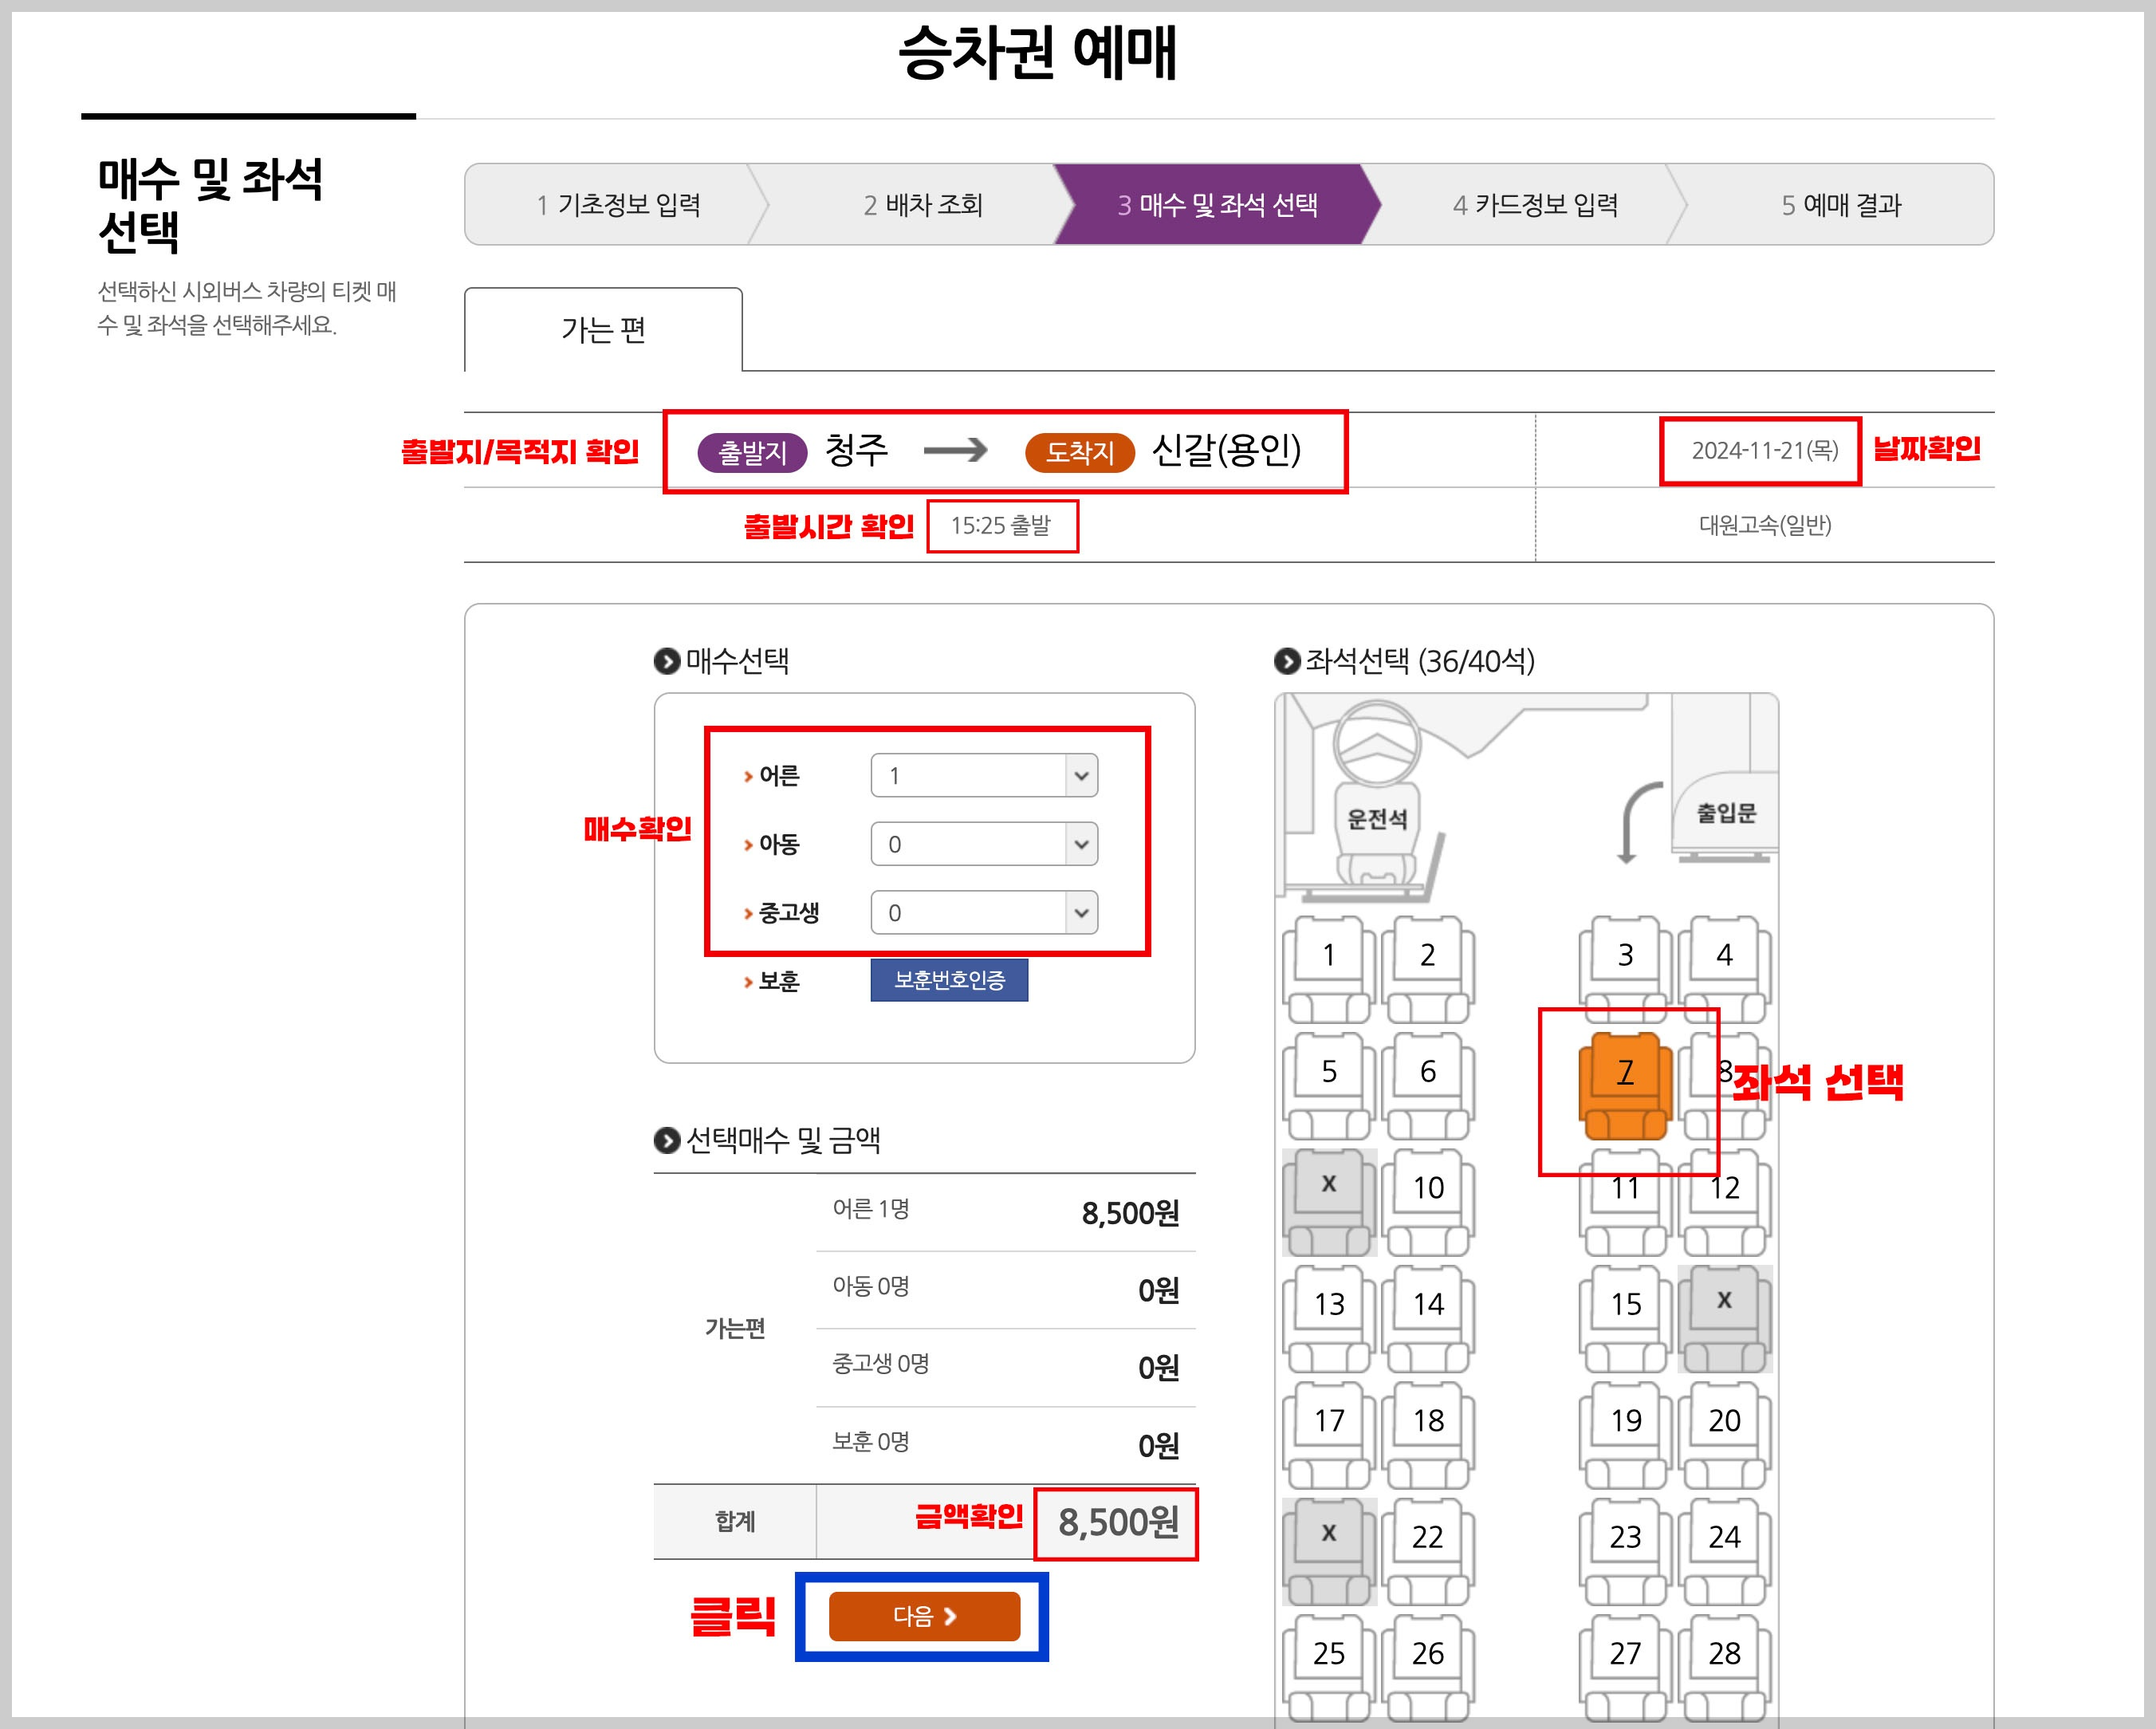Open the 어른 adult count dropdown
Image resolution: width=2156 pixels, height=1729 pixels.
[983, 774]
